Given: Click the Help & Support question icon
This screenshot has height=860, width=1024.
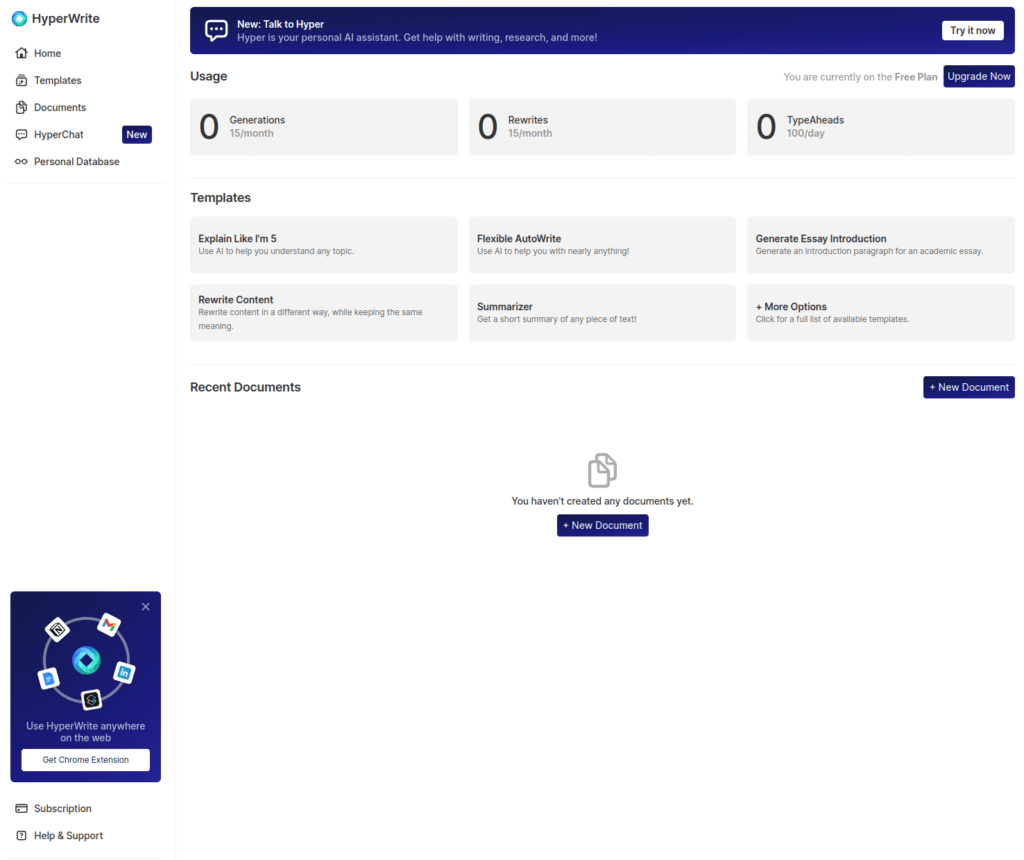Looking at the screenshot, I should click(22, 835).
